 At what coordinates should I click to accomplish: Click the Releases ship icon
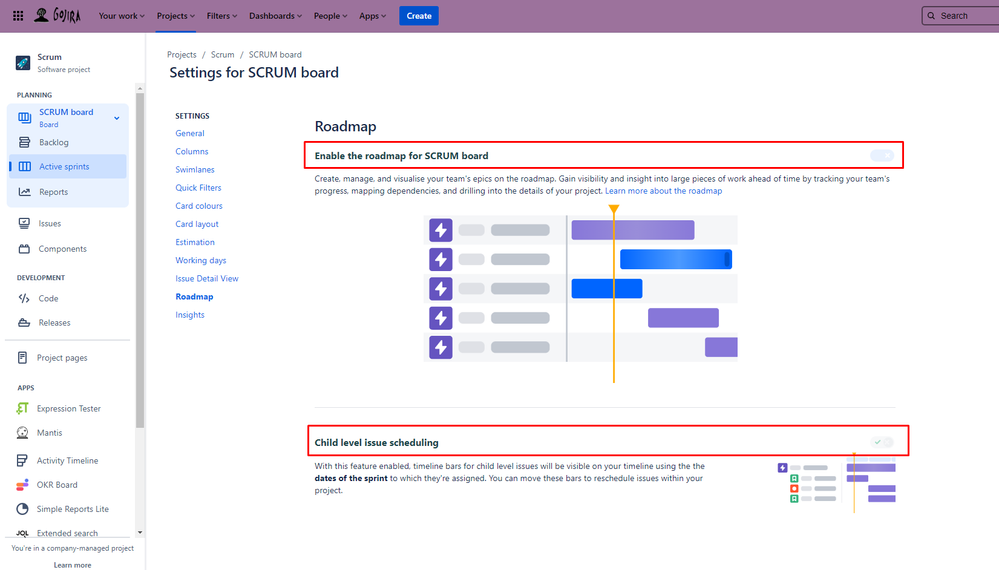[24, 323]
